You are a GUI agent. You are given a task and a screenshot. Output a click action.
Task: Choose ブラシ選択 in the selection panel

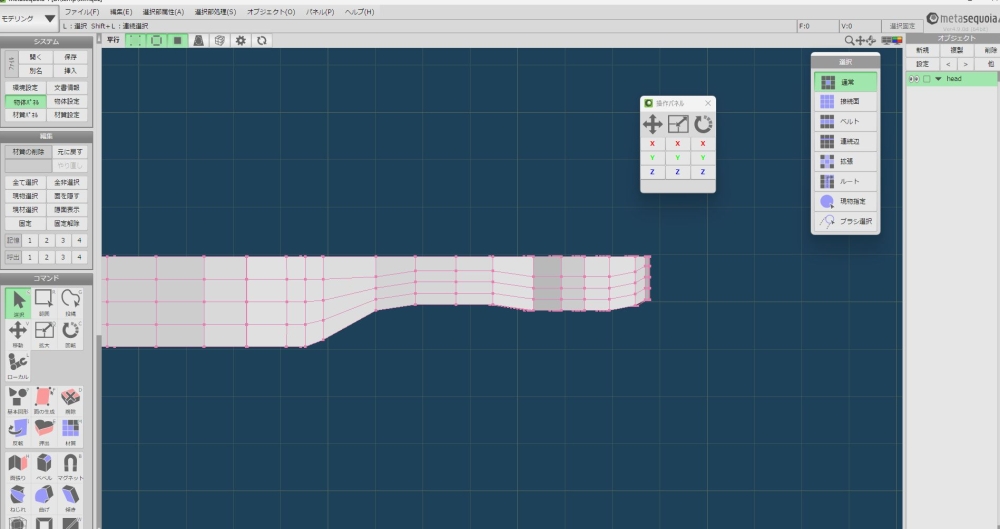(x=845, y=221)
